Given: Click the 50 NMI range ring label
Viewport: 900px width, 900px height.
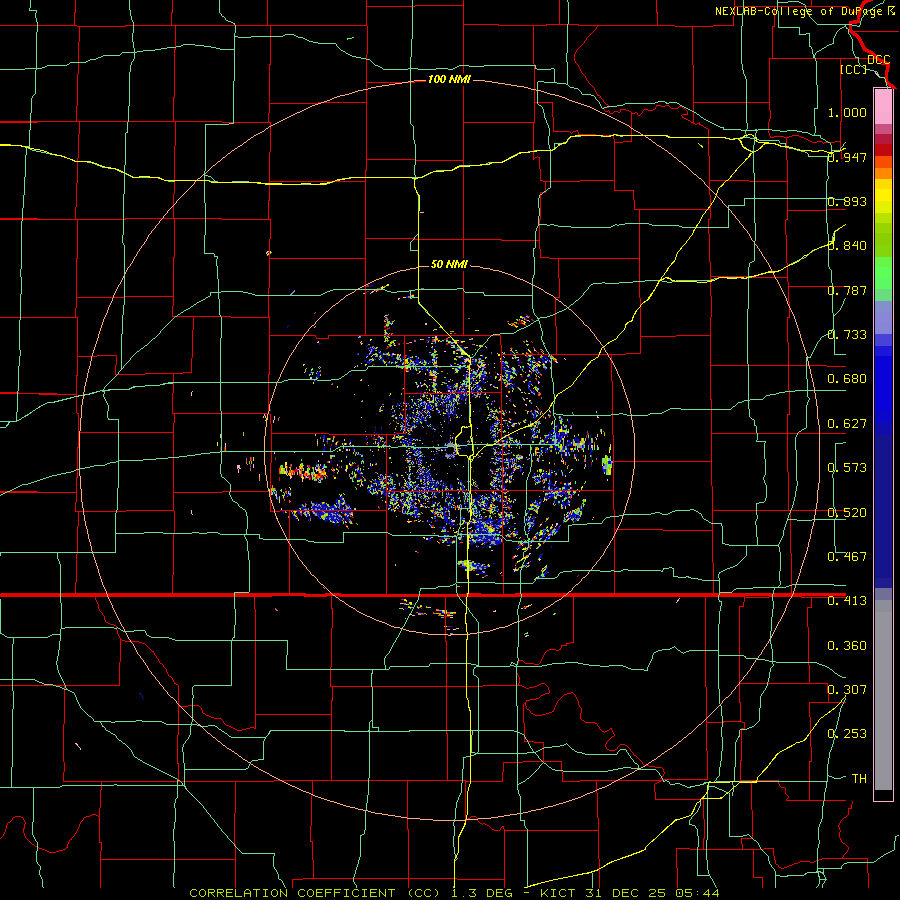Looking at the screenshot, I should pos(449,265).
